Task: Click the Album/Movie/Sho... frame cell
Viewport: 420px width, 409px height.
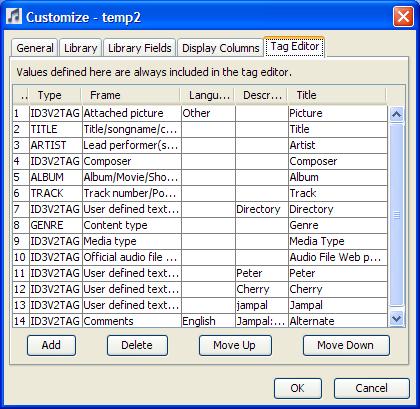Action: pyautogui.click(x=132, y=177)
